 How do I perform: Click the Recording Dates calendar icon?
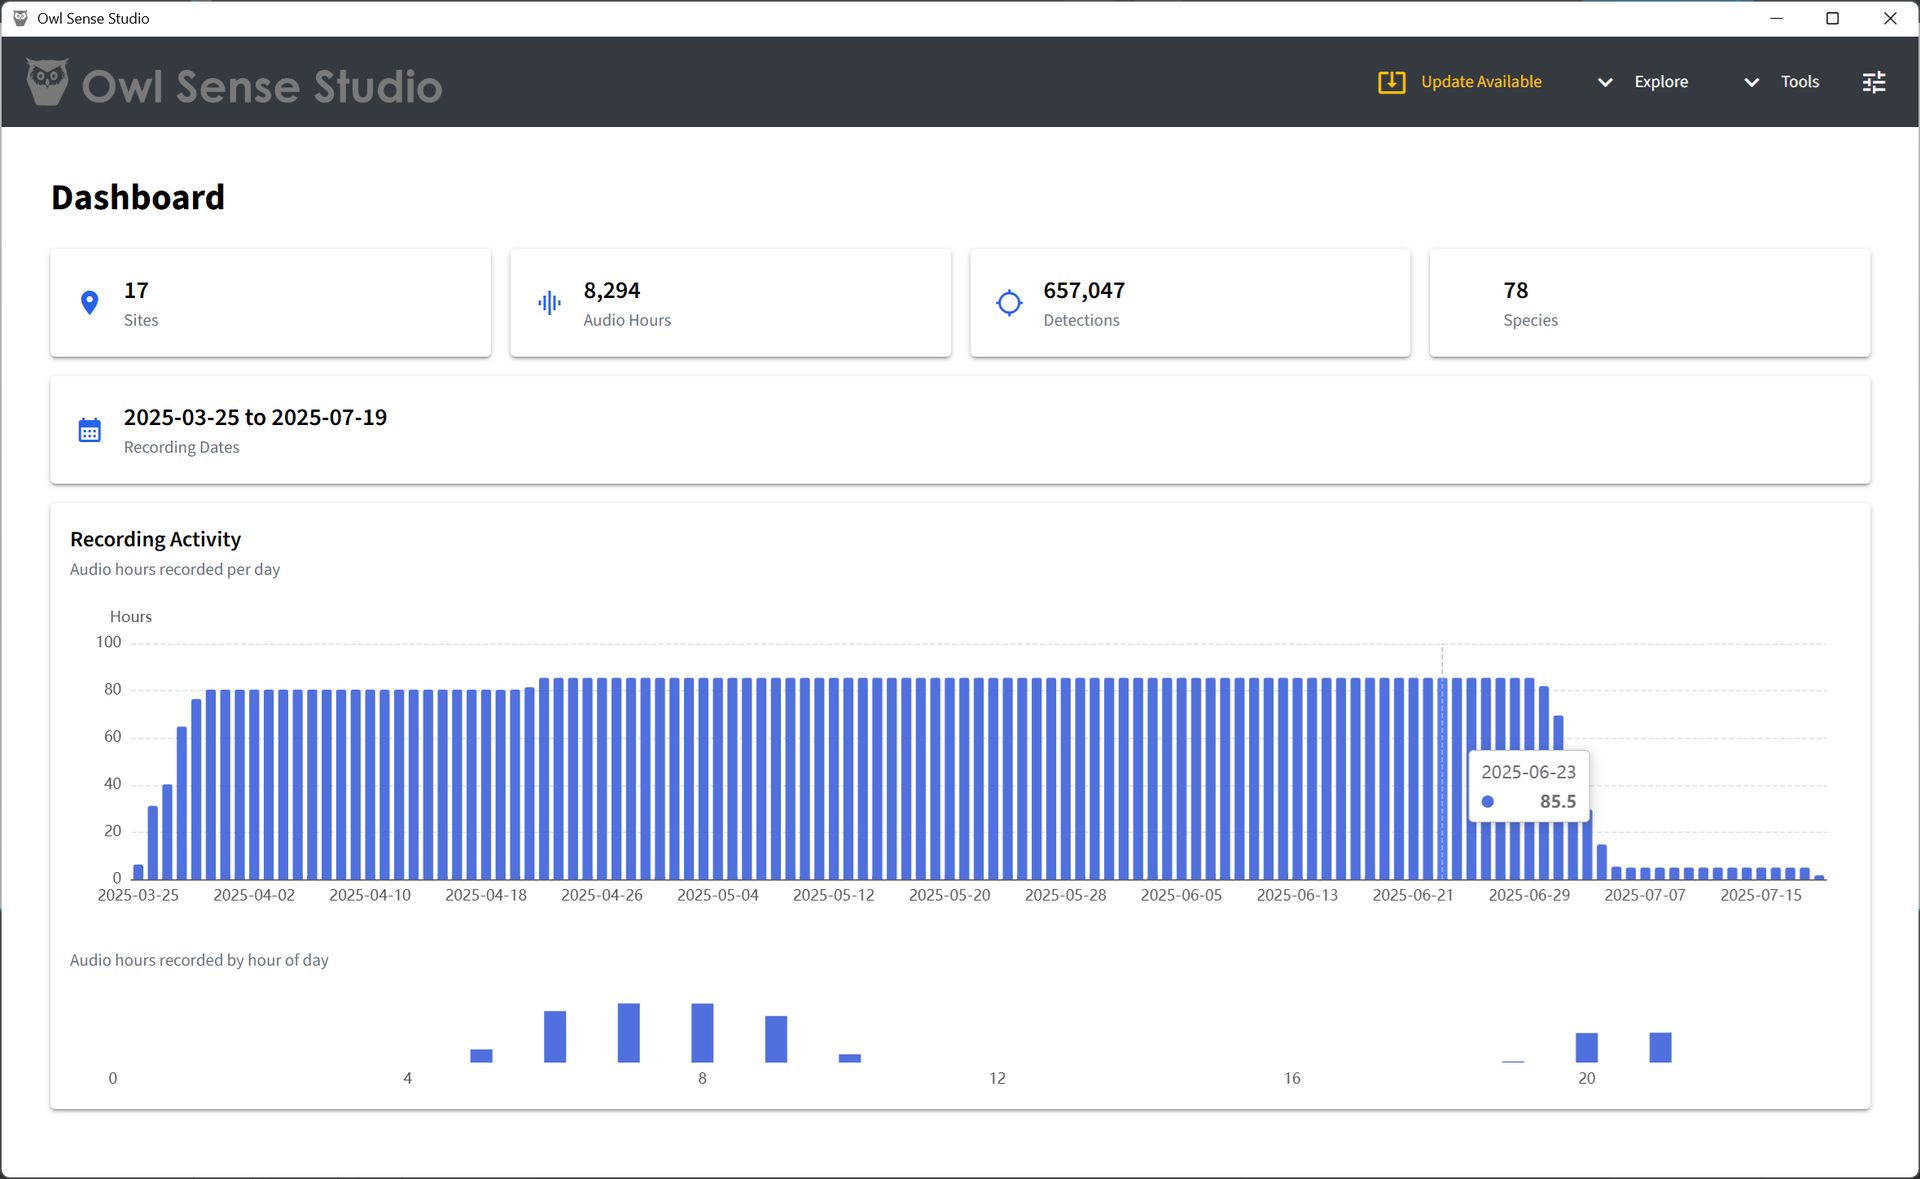[89, 430]
